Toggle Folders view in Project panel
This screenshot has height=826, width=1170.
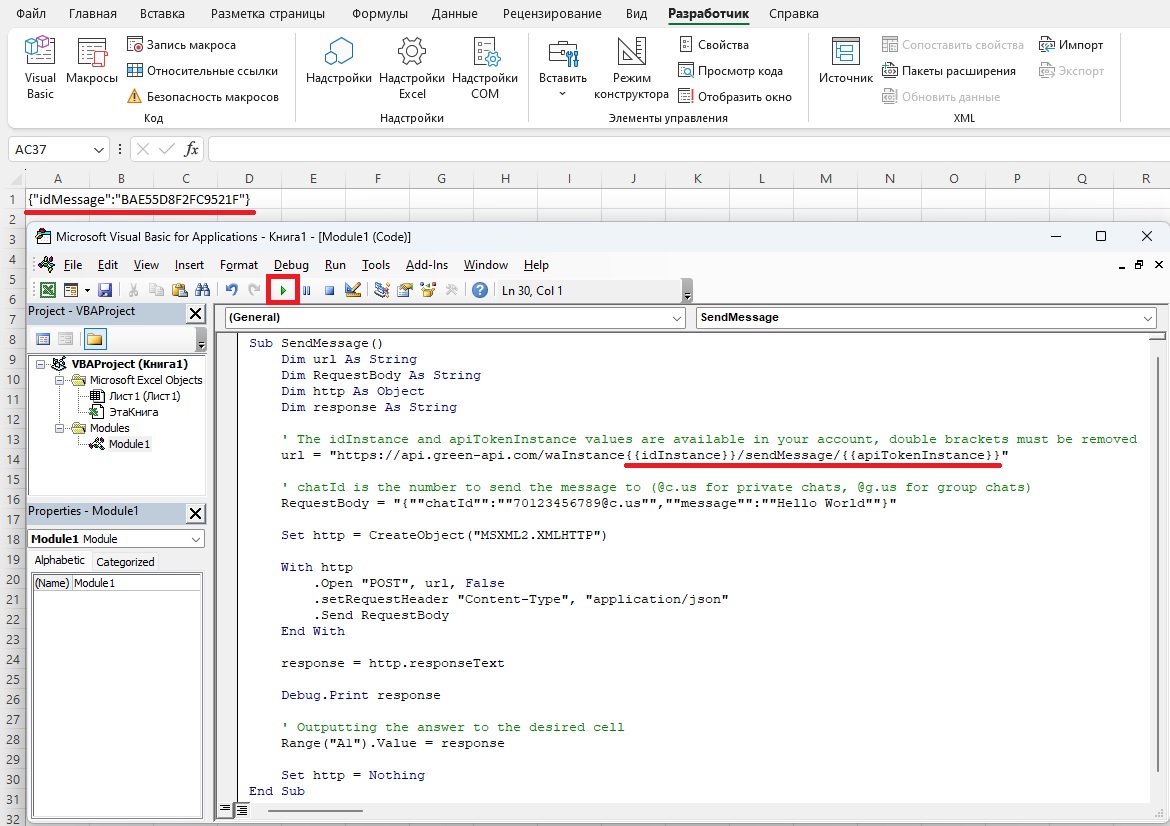click(x=95, y=339)
